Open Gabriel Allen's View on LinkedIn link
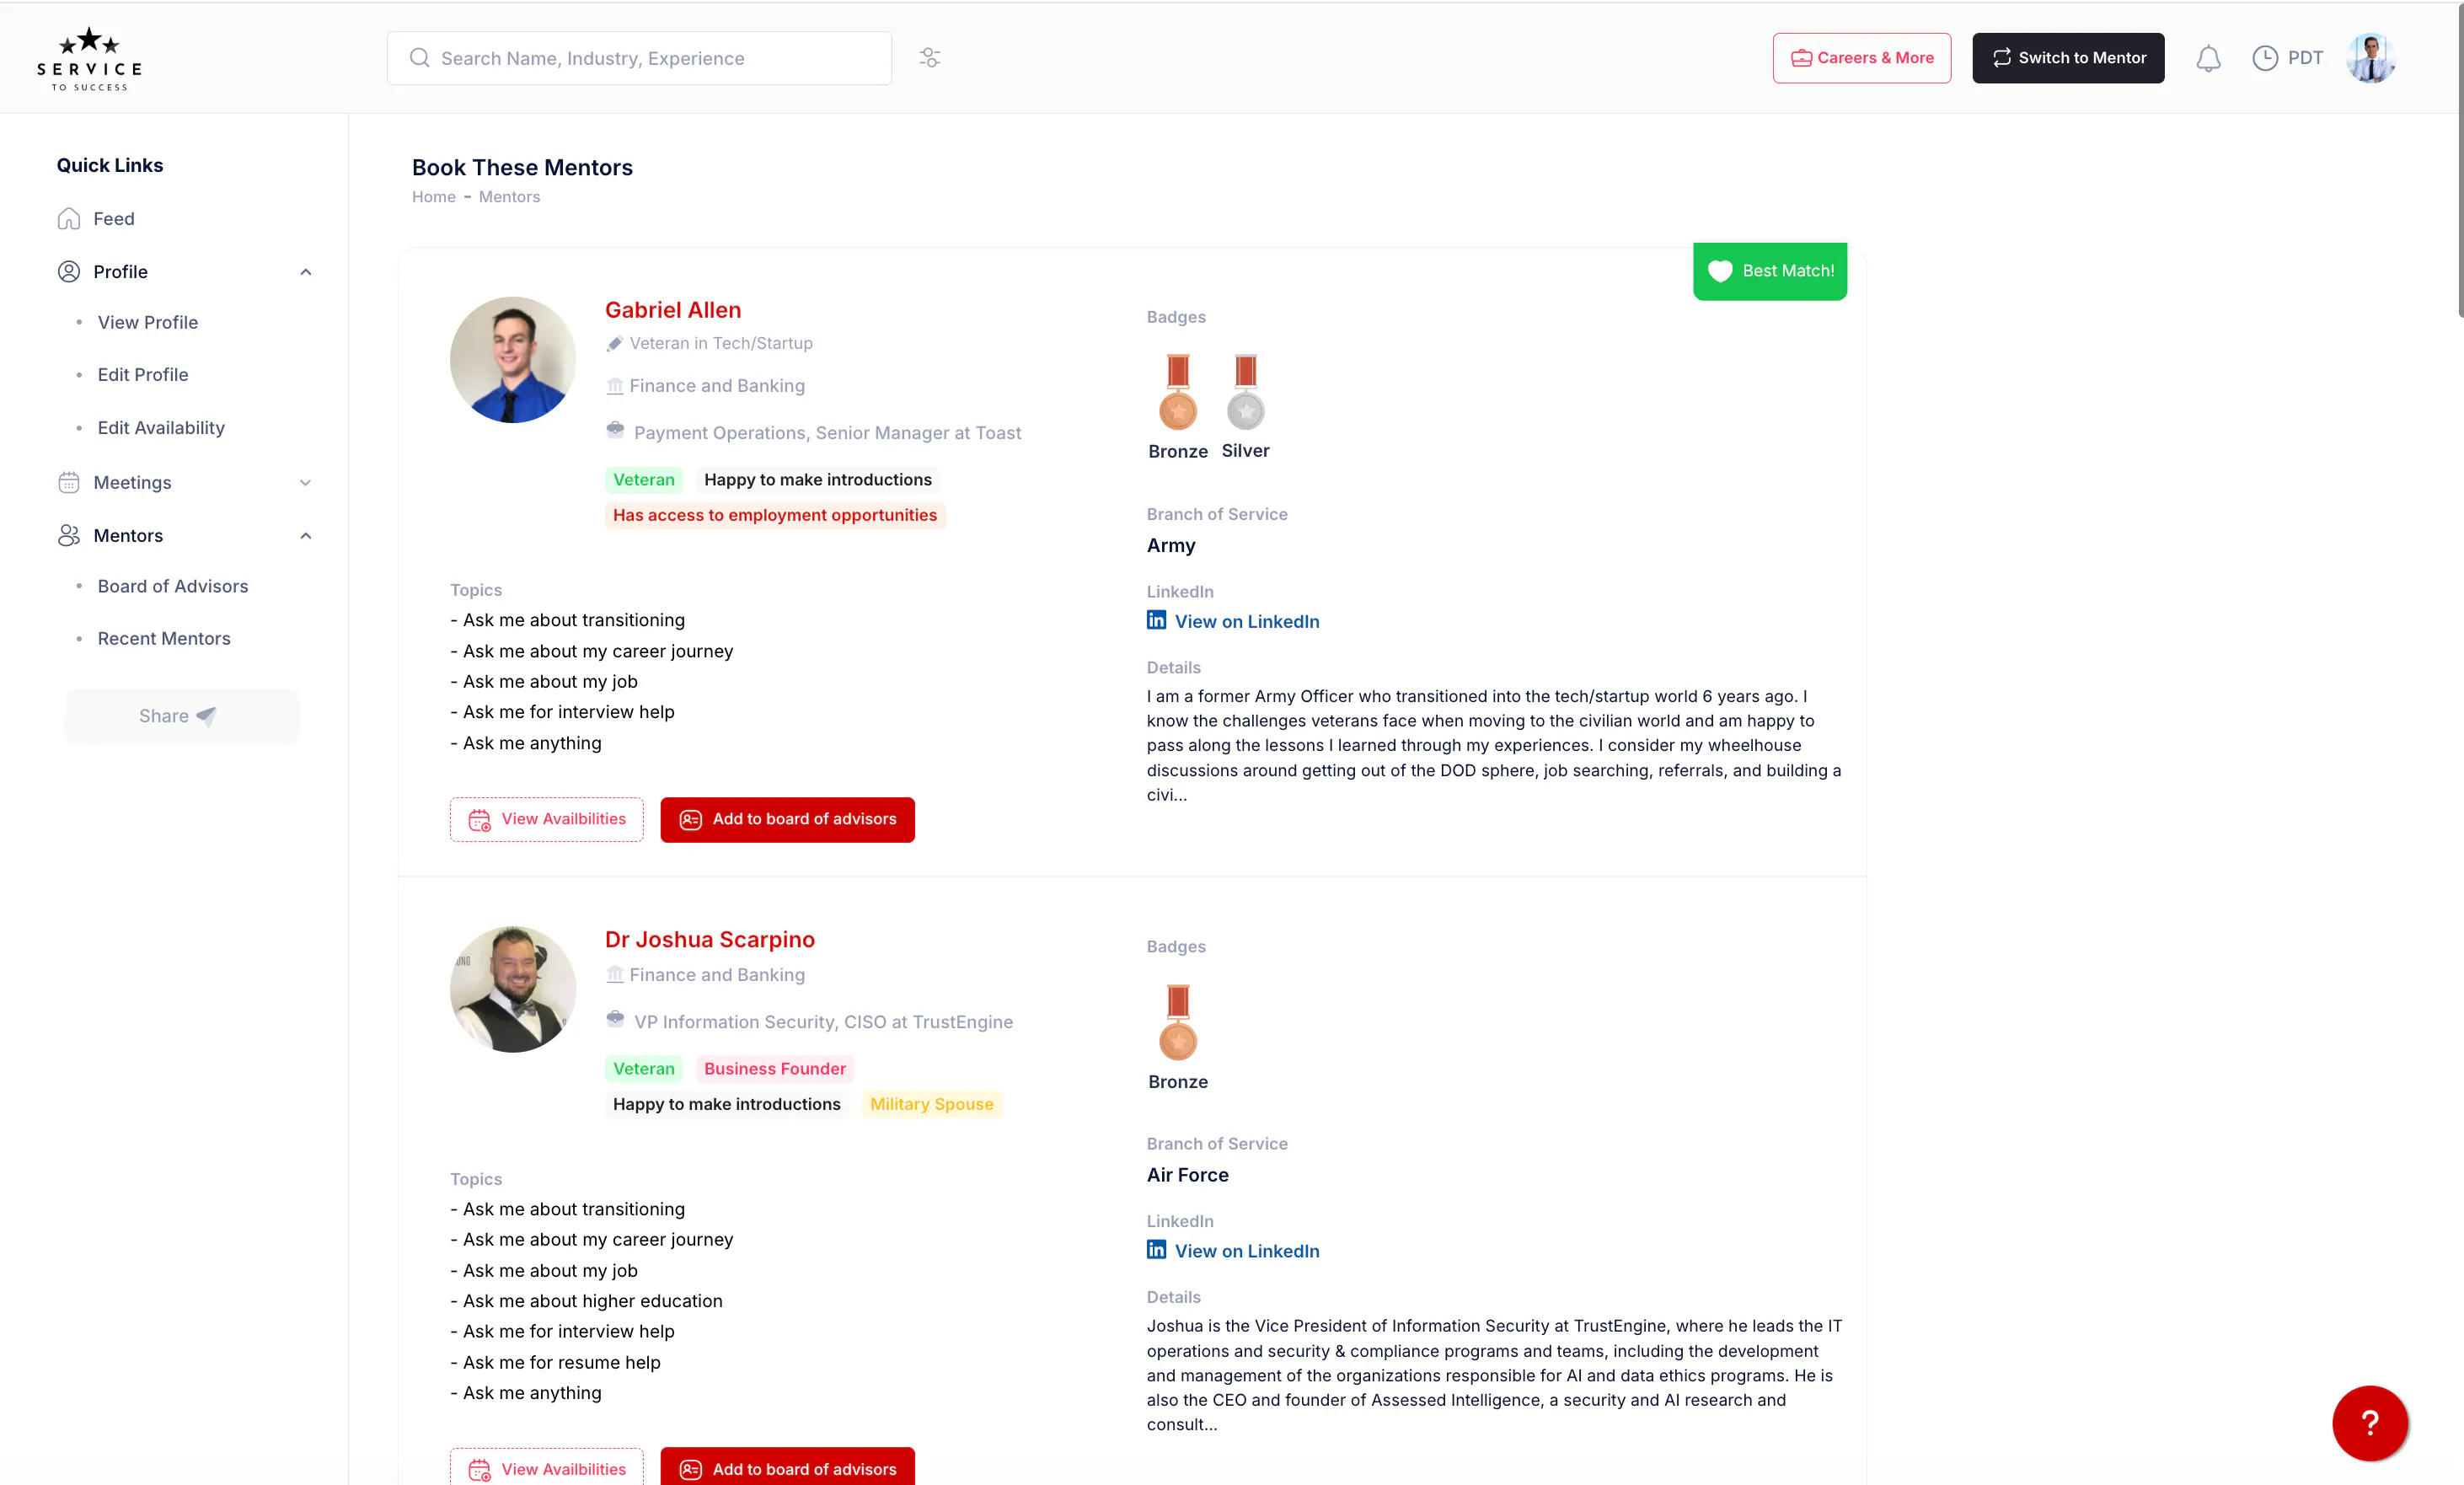Image resolution: width=2464 pixels, height=1485 pixels. pos(1246,621)
